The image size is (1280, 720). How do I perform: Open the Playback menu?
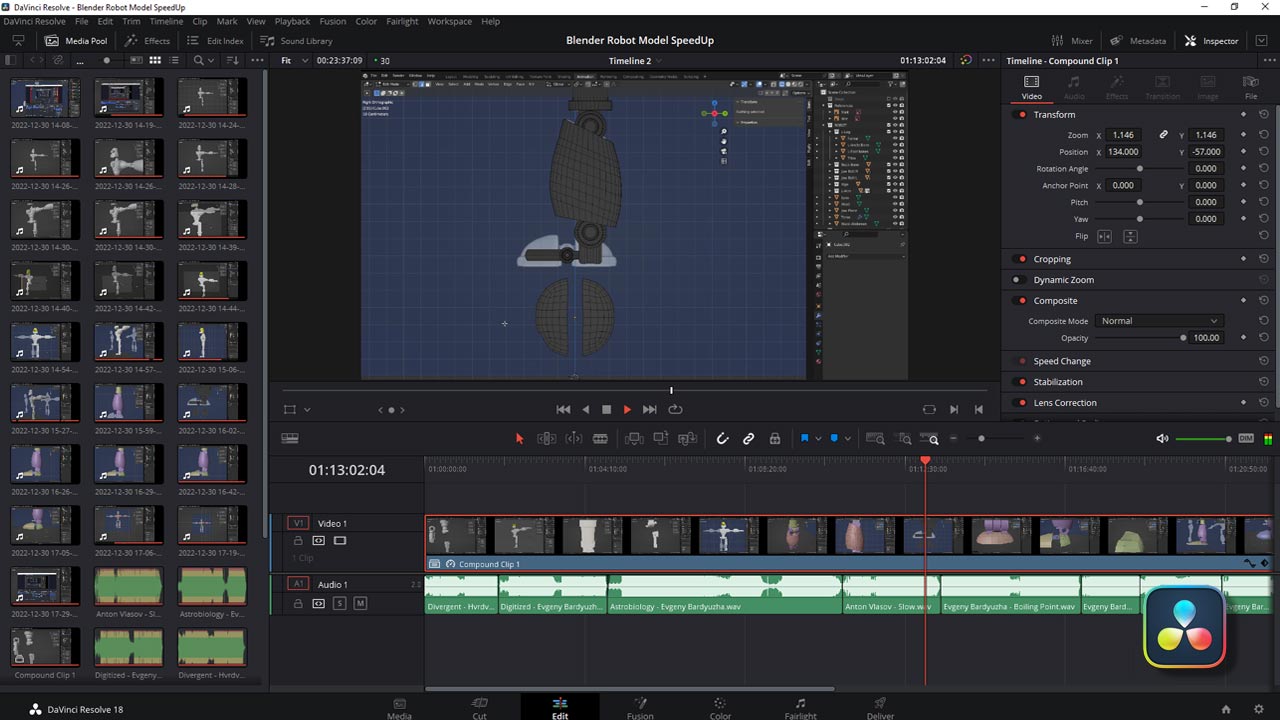coord(292,21)
